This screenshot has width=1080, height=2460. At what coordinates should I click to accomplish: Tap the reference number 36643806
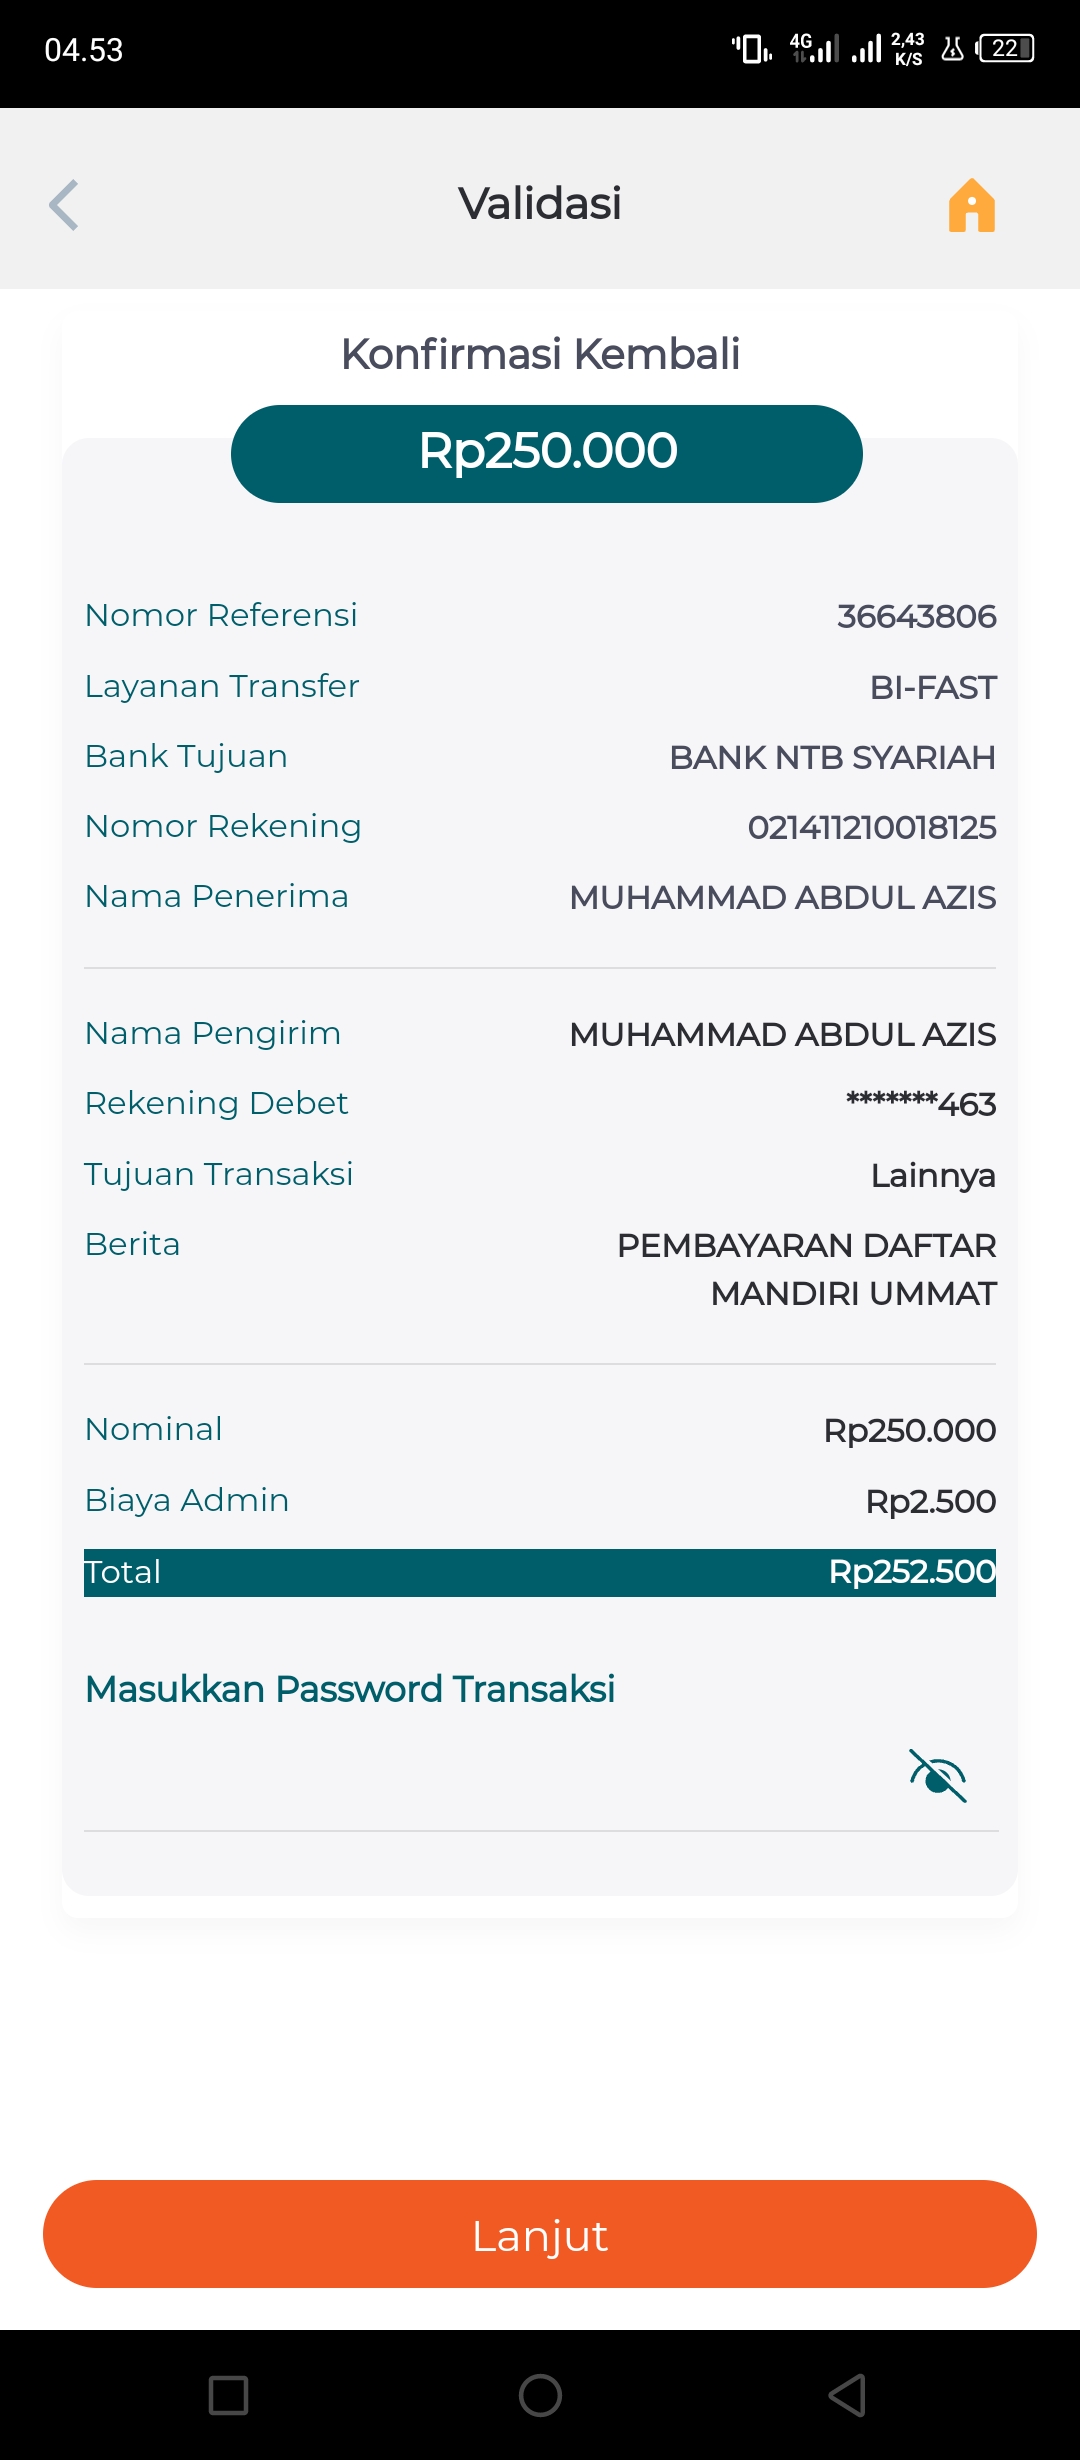[916, 616]
